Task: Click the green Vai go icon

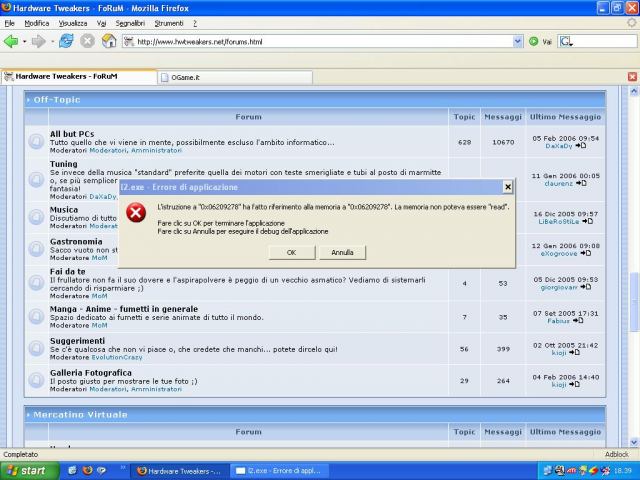Action: pos(534,41)
